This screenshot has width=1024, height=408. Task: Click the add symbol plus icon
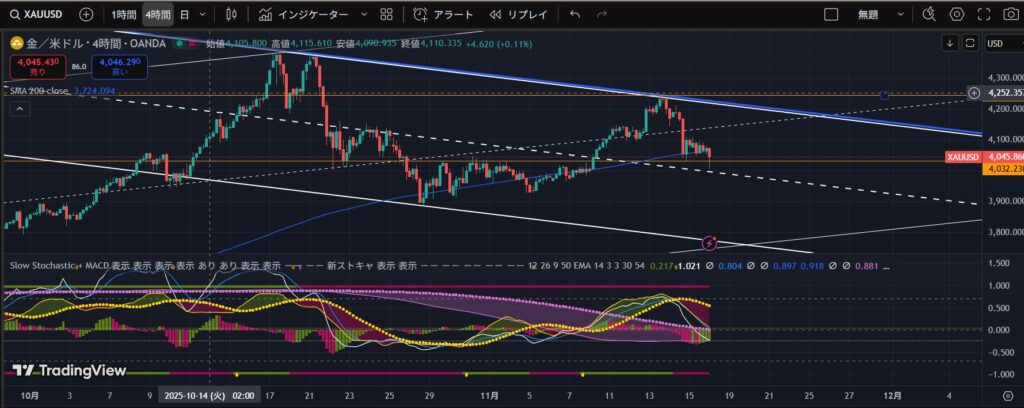click(x=87, y=15)
